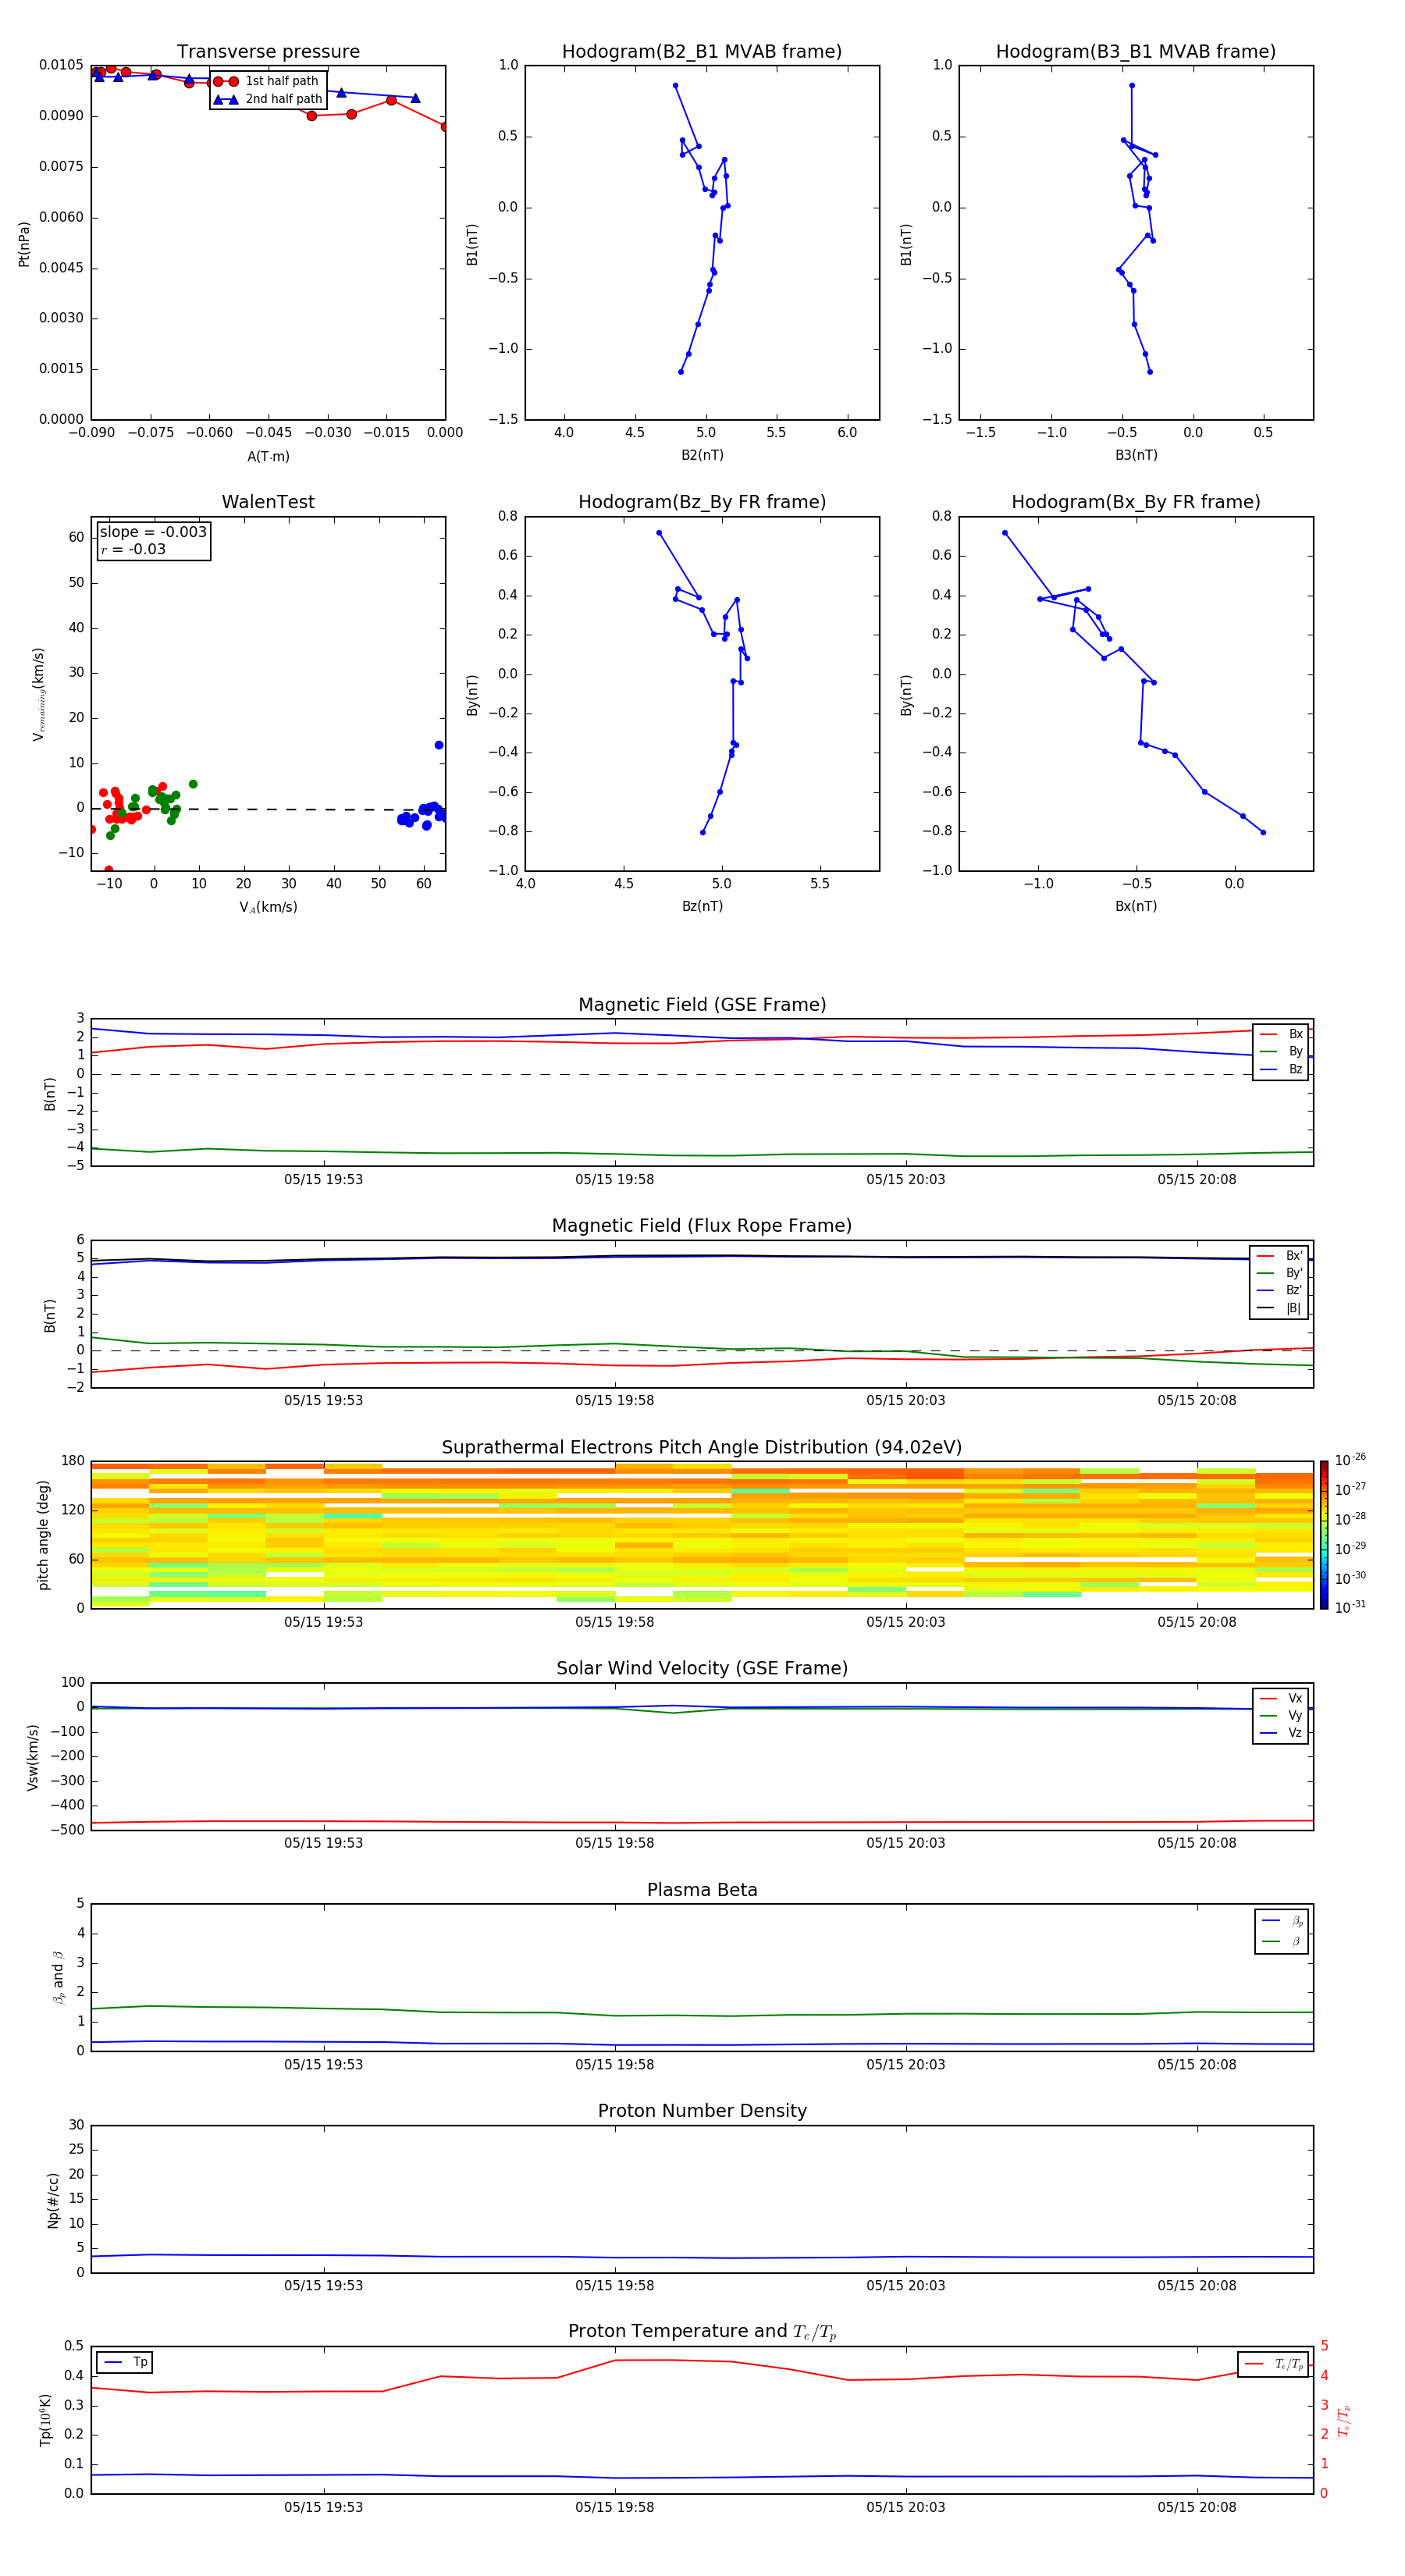Click the isolated blue outlier dot in WalenTest
The width and height of the screenshot is (1405, 2576).
[x=439, y=745]
